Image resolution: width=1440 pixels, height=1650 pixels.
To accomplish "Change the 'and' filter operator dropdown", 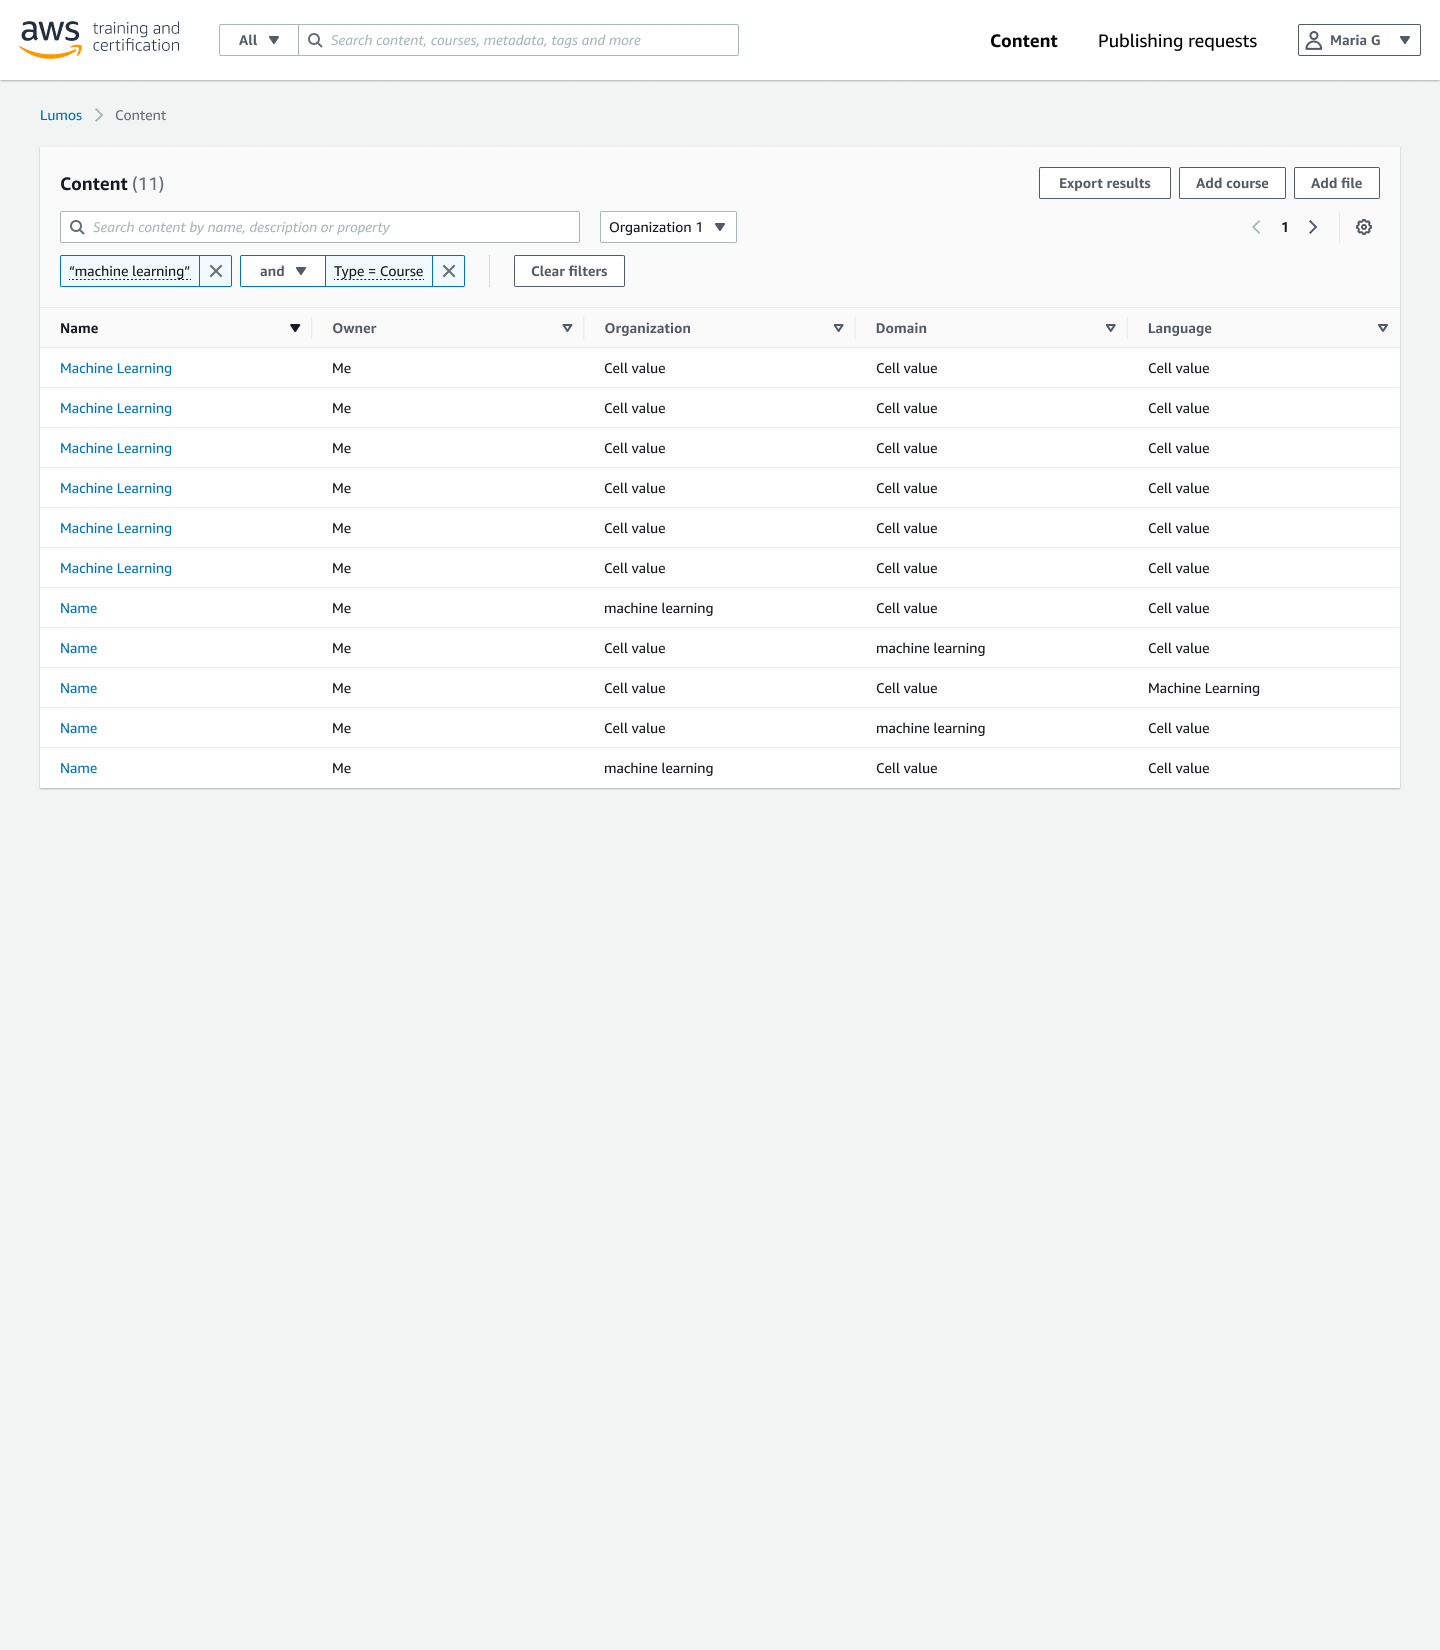I will click(283, 271).
